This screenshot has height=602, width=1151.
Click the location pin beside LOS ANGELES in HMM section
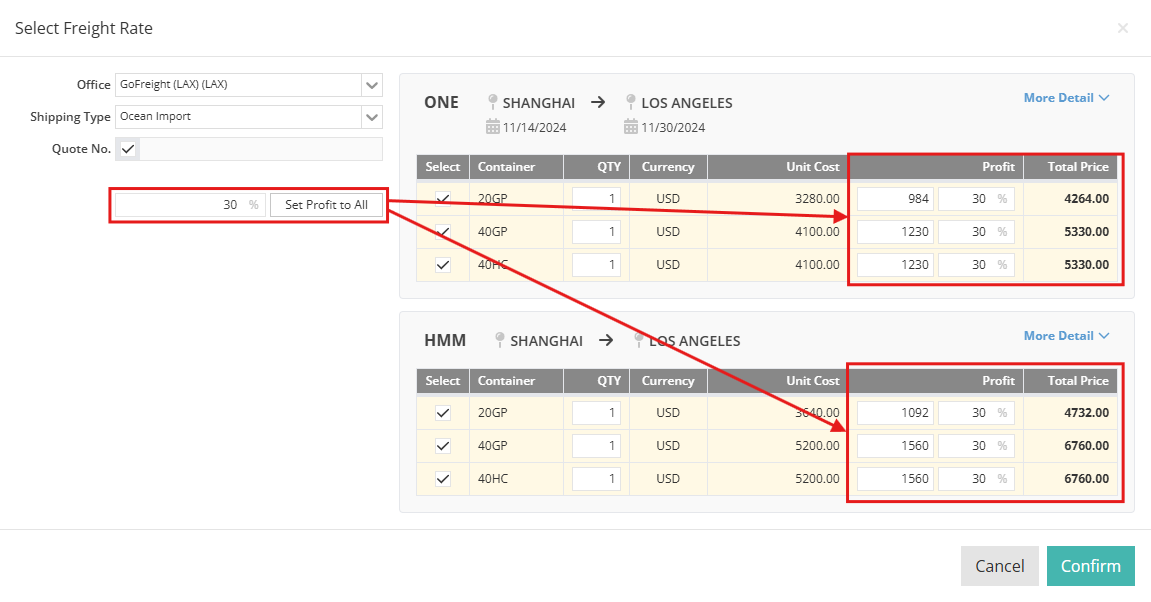638,340
